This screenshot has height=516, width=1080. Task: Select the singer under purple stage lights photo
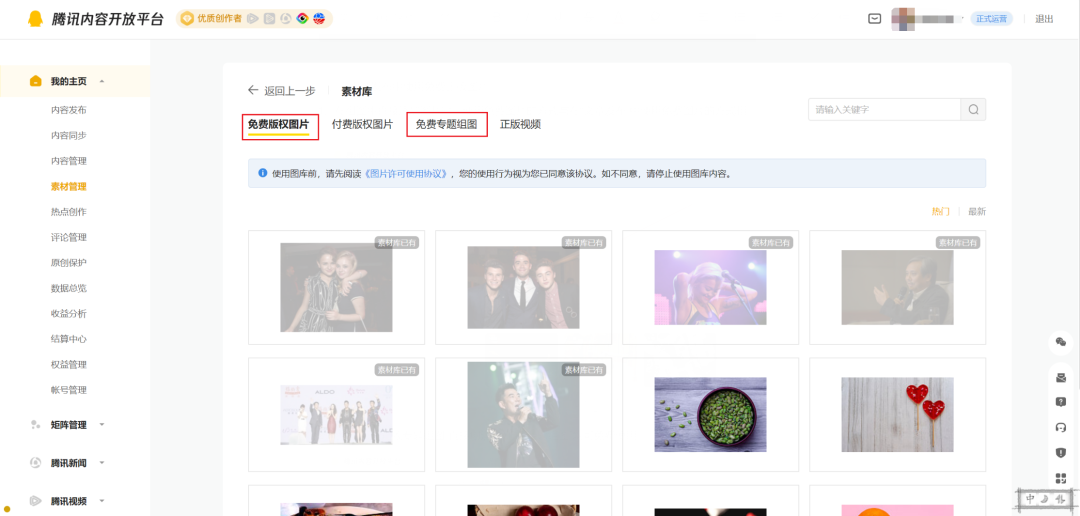click(710, 287)
